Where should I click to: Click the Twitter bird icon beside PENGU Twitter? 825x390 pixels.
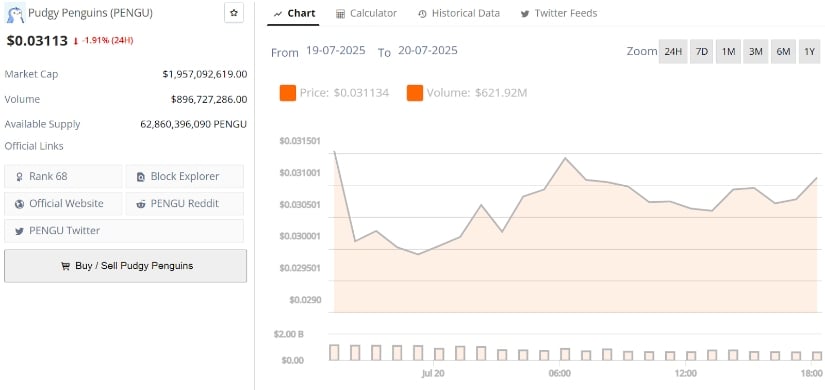19,231
